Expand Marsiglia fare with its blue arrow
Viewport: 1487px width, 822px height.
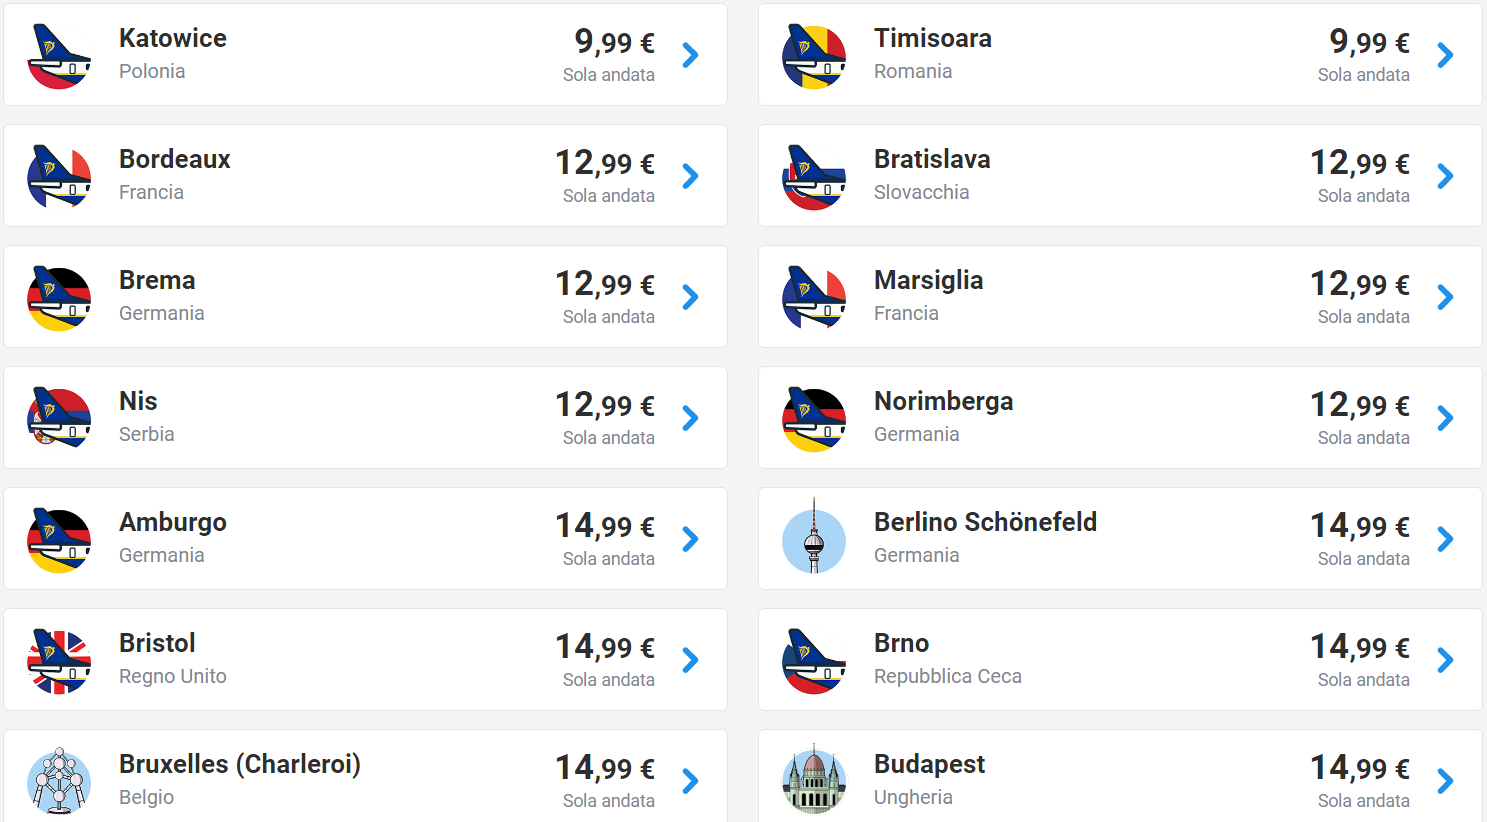[x=1445, y=297]
